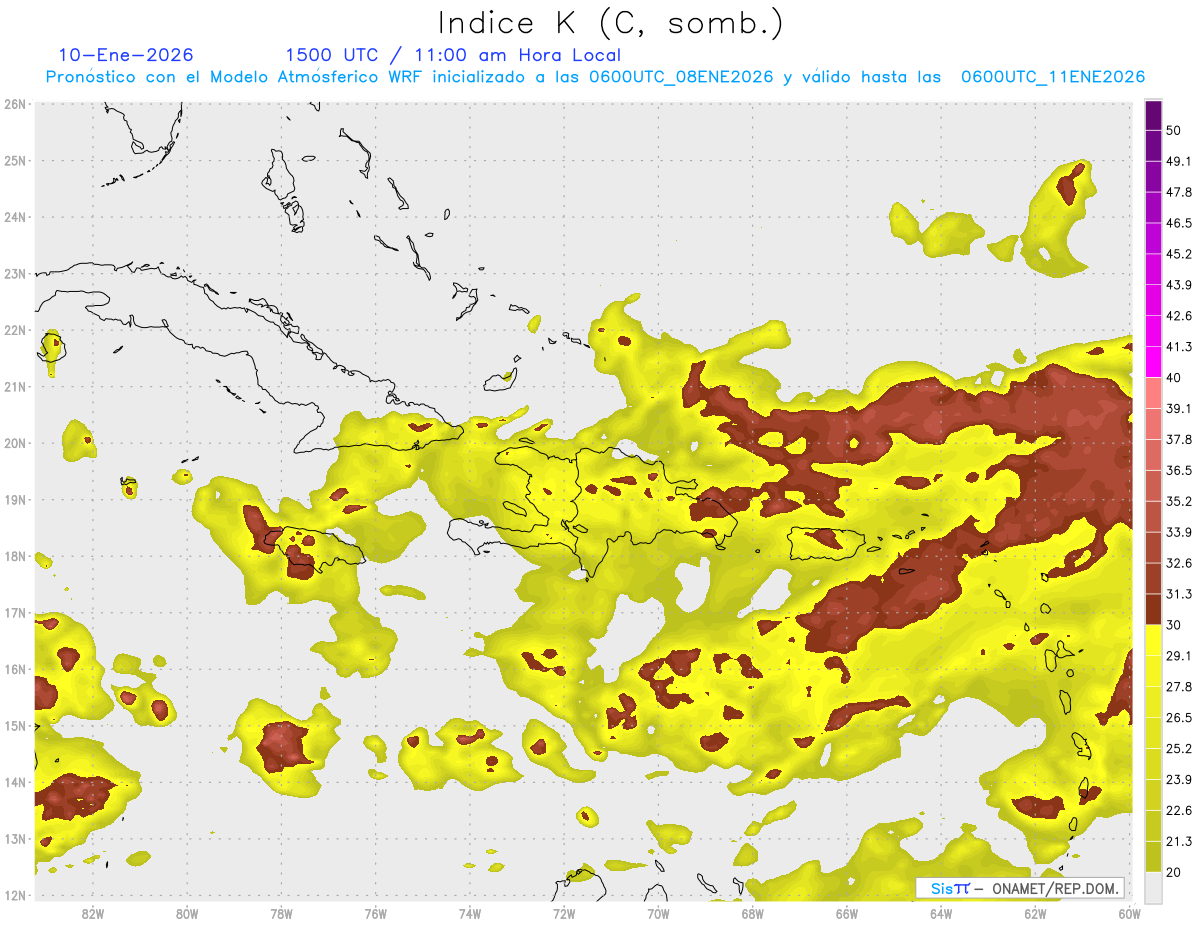Screen dimensions: 1200x927
Task: Click the '23N' latitude axis label
Action: (15, 273)
